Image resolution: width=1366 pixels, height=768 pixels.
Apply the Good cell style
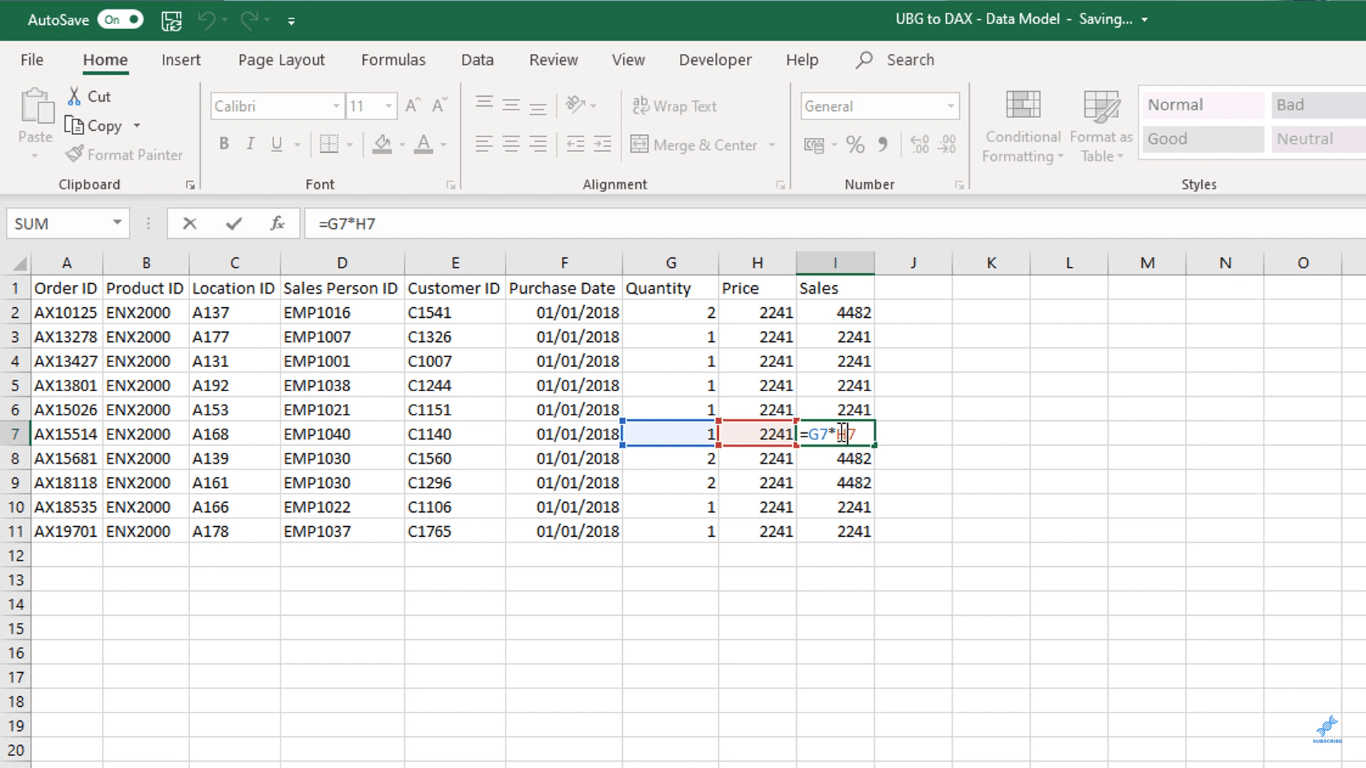[x=1203, y=139]
